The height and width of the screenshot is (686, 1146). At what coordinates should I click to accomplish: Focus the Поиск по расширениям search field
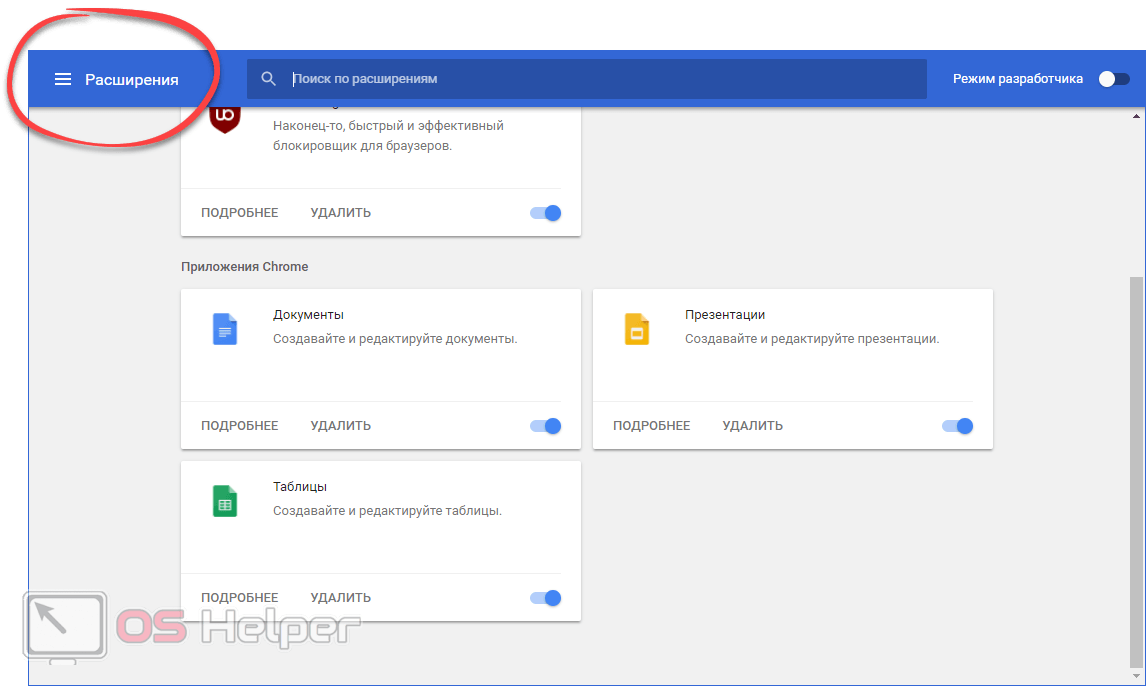click(586, 79)
